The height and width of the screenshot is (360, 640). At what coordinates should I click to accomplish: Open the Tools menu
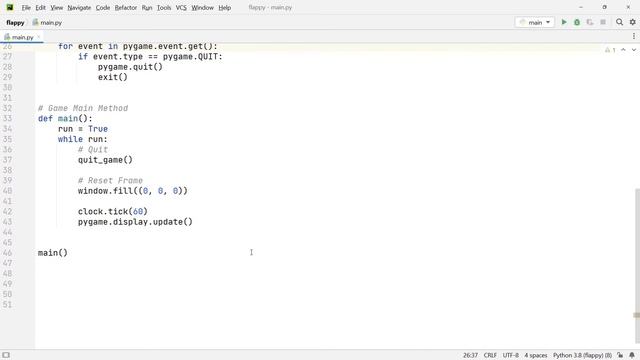click(x=164, y=7)
